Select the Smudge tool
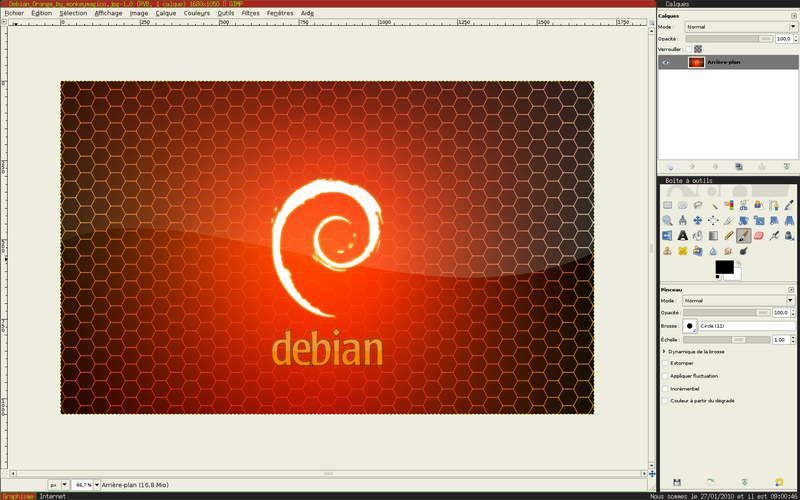 729,251
